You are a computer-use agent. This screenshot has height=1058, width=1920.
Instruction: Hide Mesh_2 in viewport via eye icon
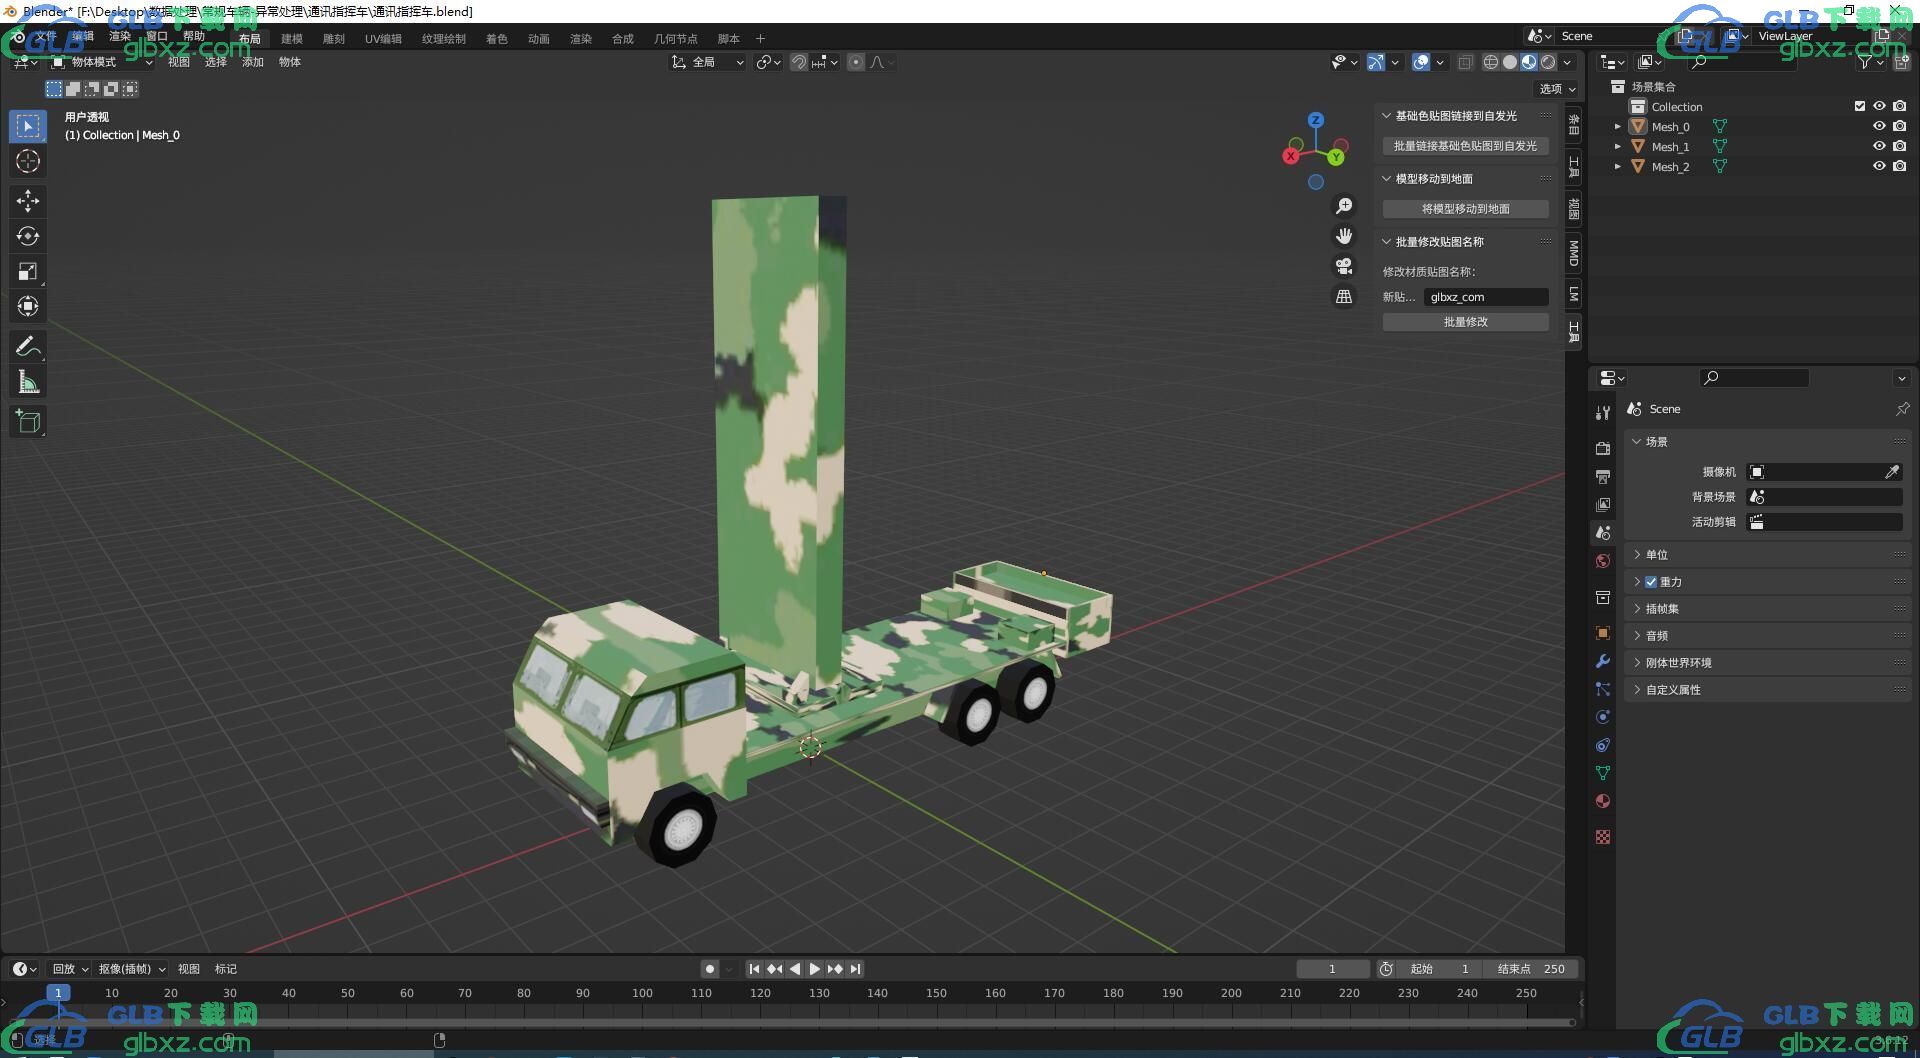(1879, 166)
